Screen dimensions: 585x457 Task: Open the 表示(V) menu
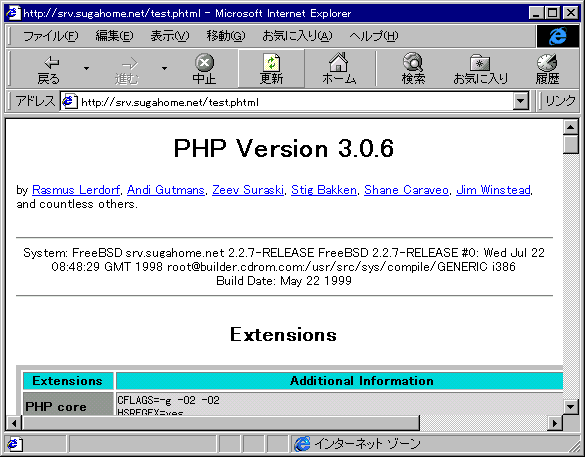coord(169,36)
